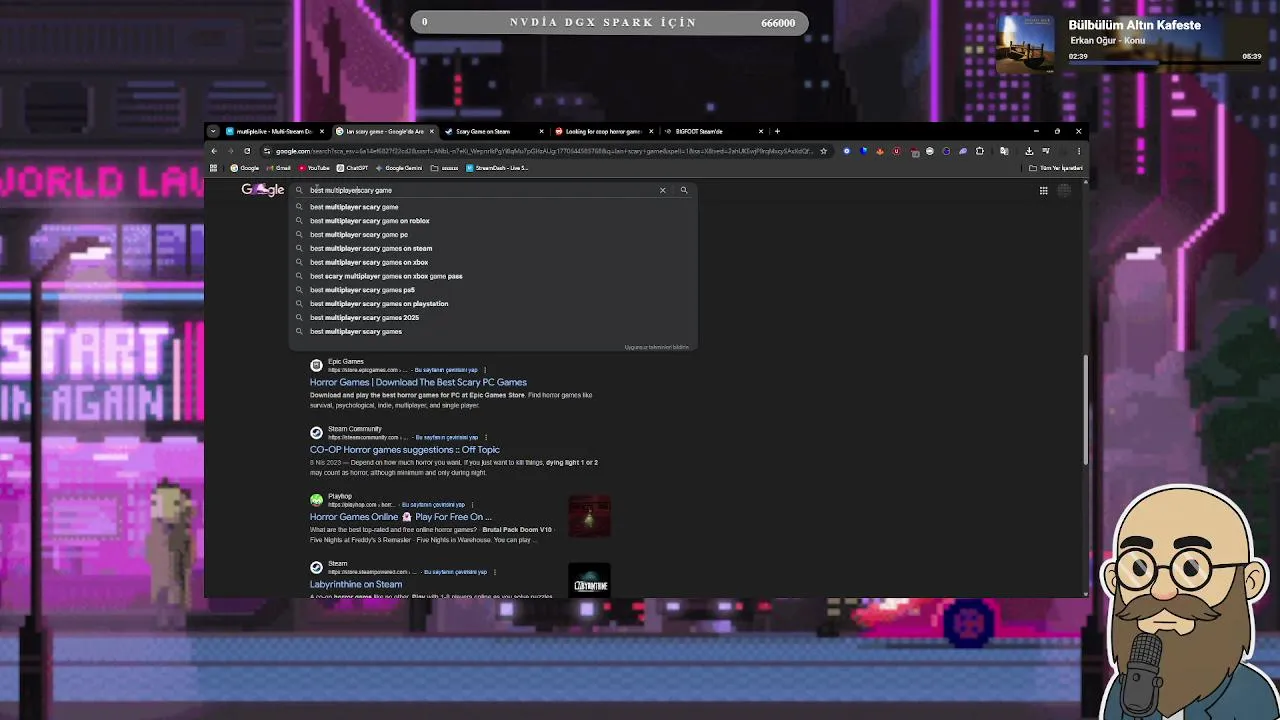The height and width of the screenshot is (720, 1280).
Task: Open Google apps grid icon
Action: (x=1043, y=190)
